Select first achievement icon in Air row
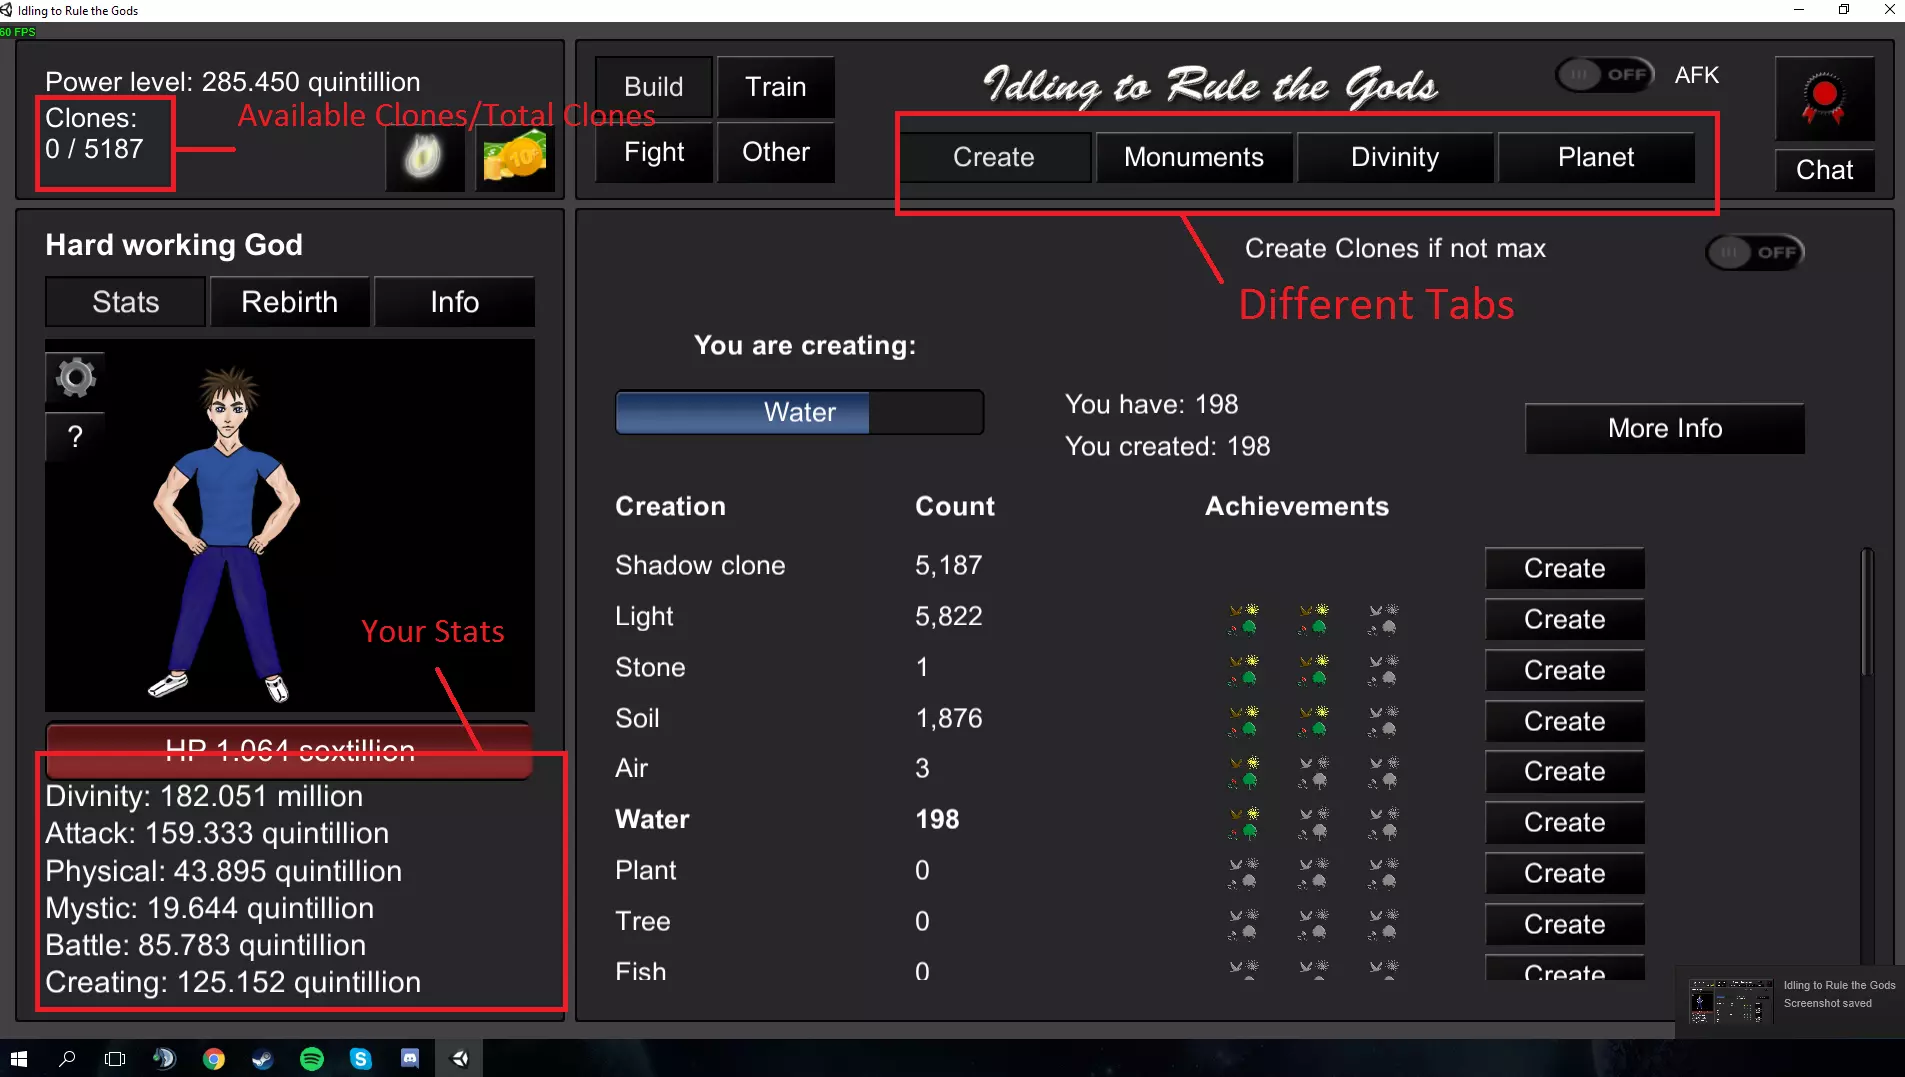The width and height of the screenshot is (1905, 1077). 1244,772
